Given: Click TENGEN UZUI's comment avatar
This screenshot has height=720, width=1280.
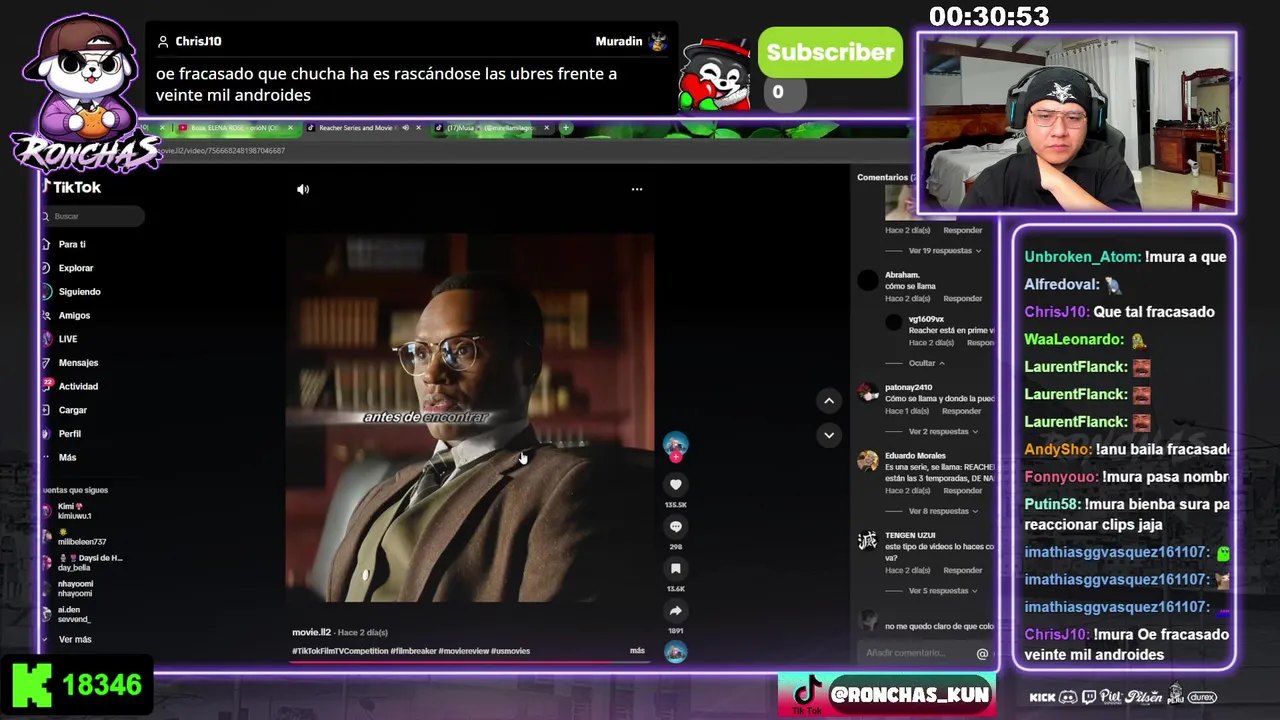Looking at the screenshot, I should point(868,541).
